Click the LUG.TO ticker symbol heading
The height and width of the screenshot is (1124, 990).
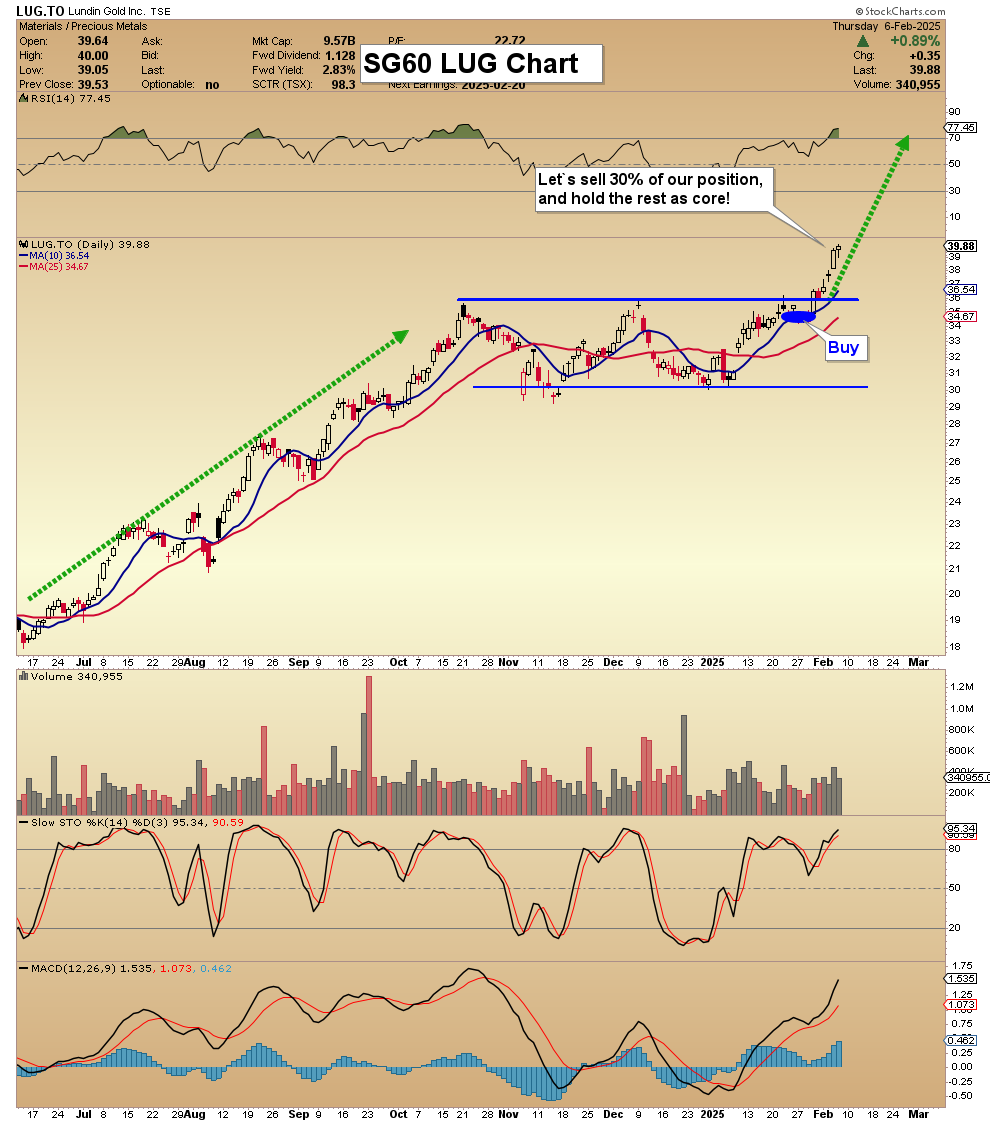(40, 11)
